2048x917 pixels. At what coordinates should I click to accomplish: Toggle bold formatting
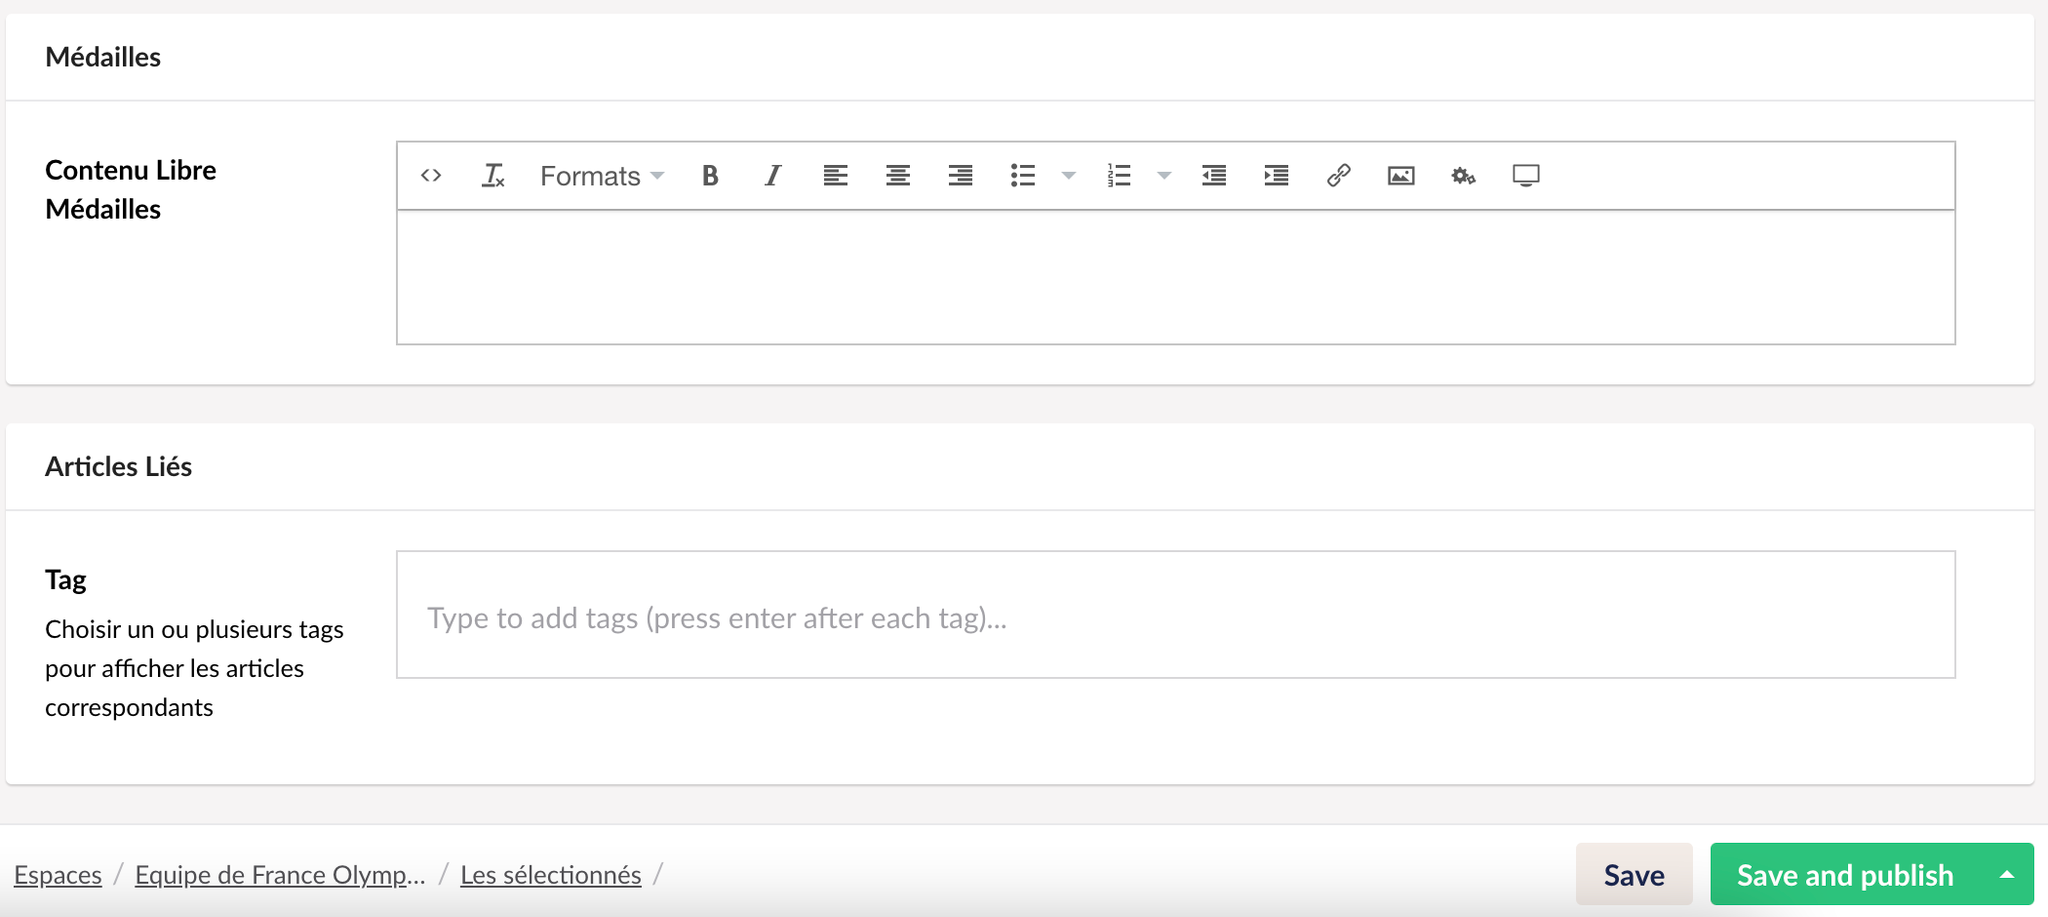tap(710, 176)
